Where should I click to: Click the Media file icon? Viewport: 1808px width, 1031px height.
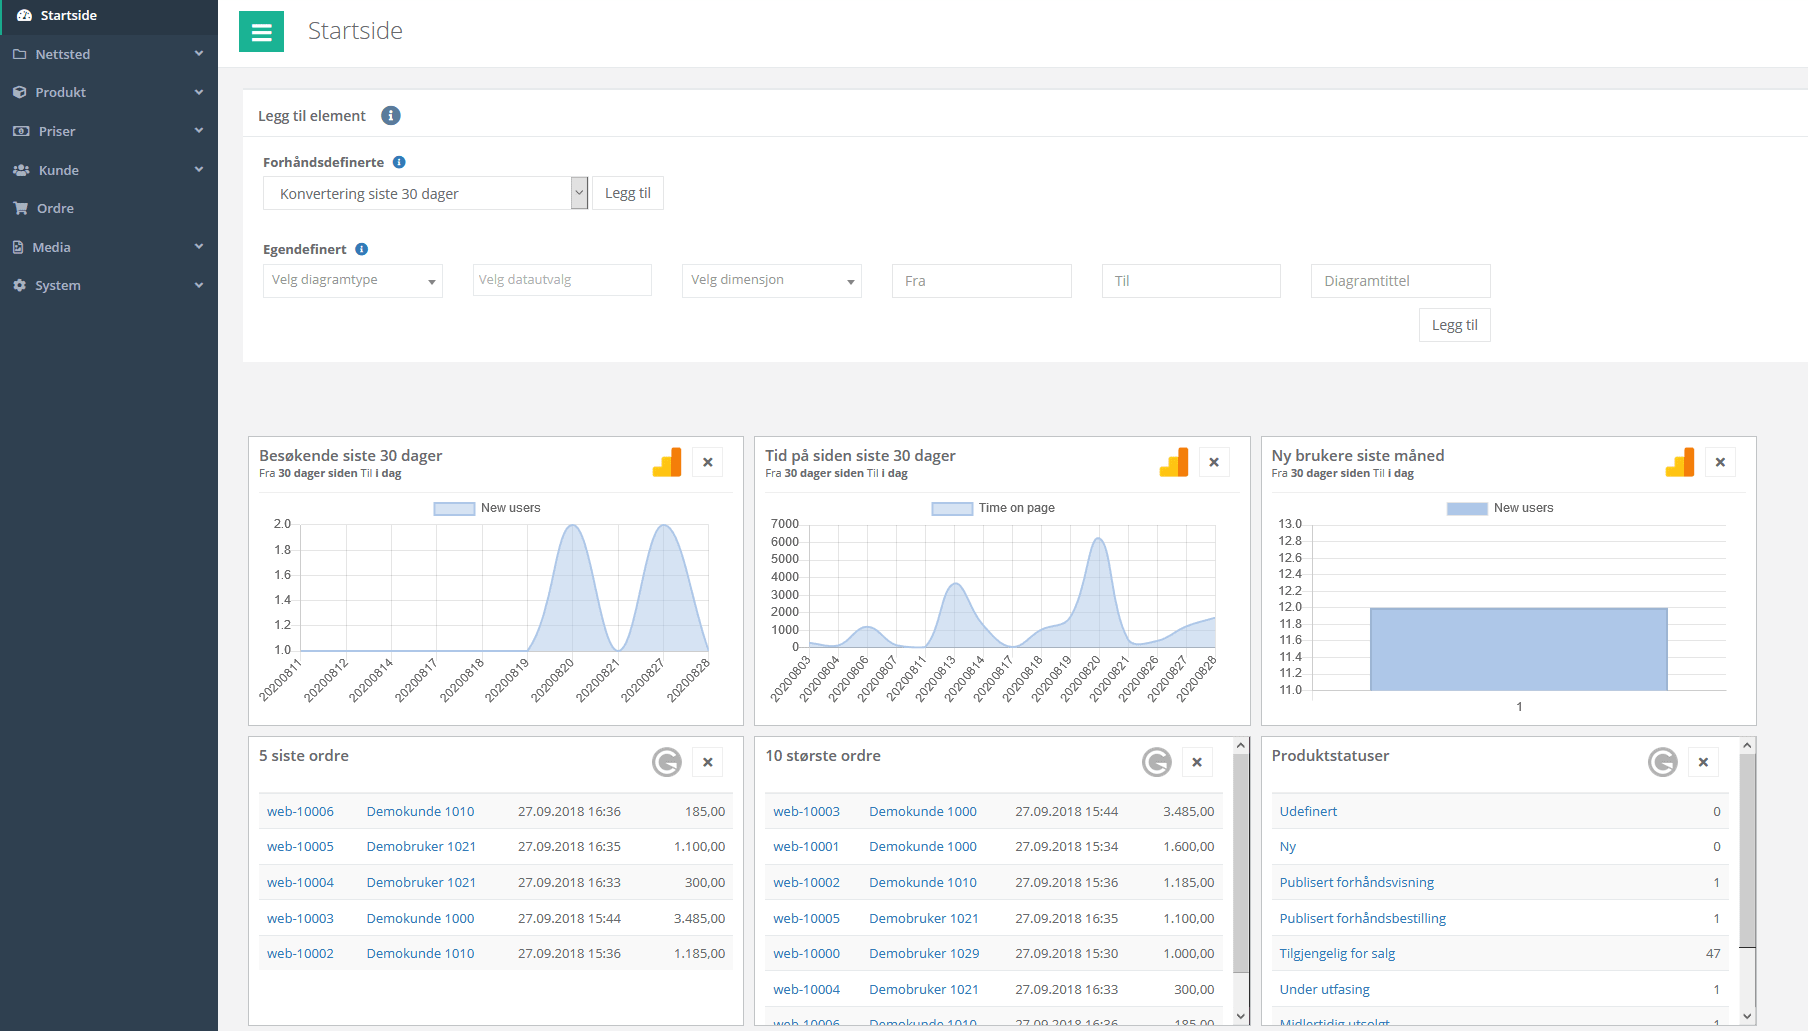pyautogui.click(x=18, y=247)
